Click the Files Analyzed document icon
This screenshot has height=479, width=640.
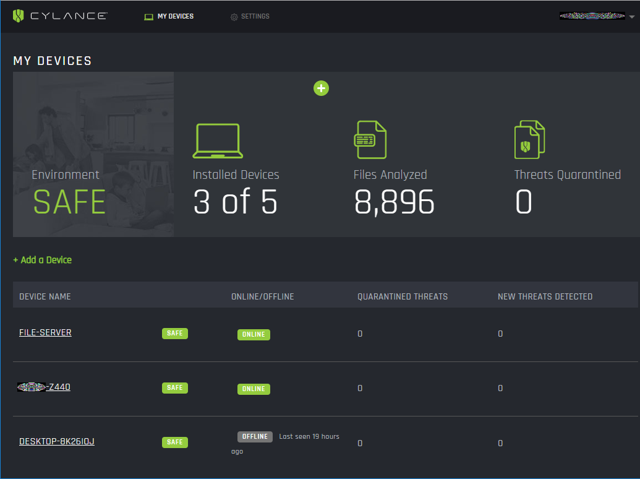coord(370,140)
